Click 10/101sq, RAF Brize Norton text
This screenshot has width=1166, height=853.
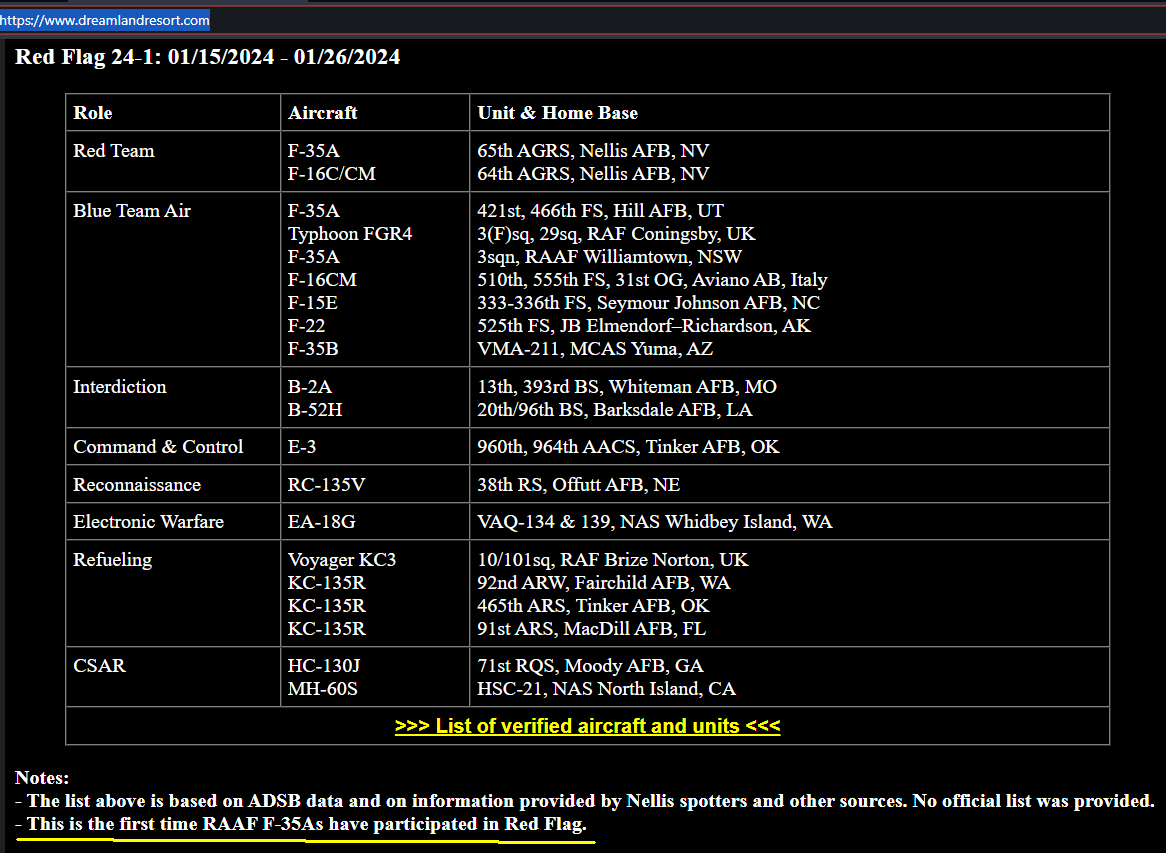tap(613, 560)
